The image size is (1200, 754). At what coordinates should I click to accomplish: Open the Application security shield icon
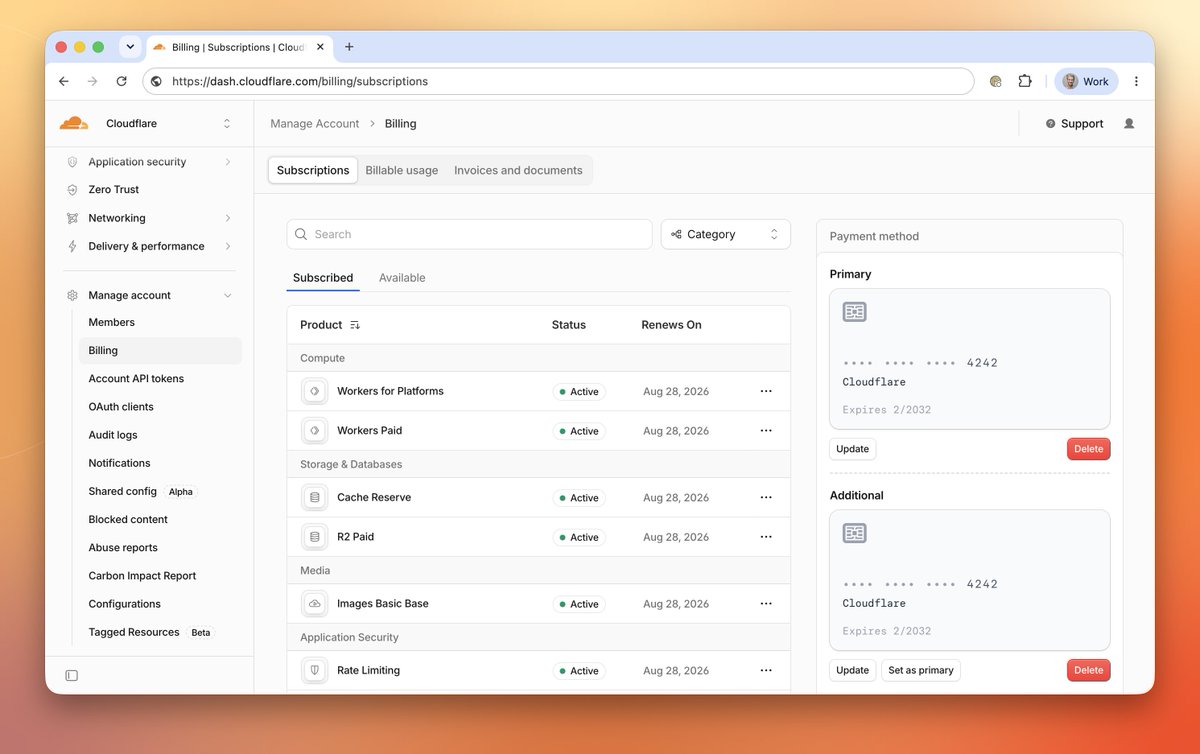[72, 162]
